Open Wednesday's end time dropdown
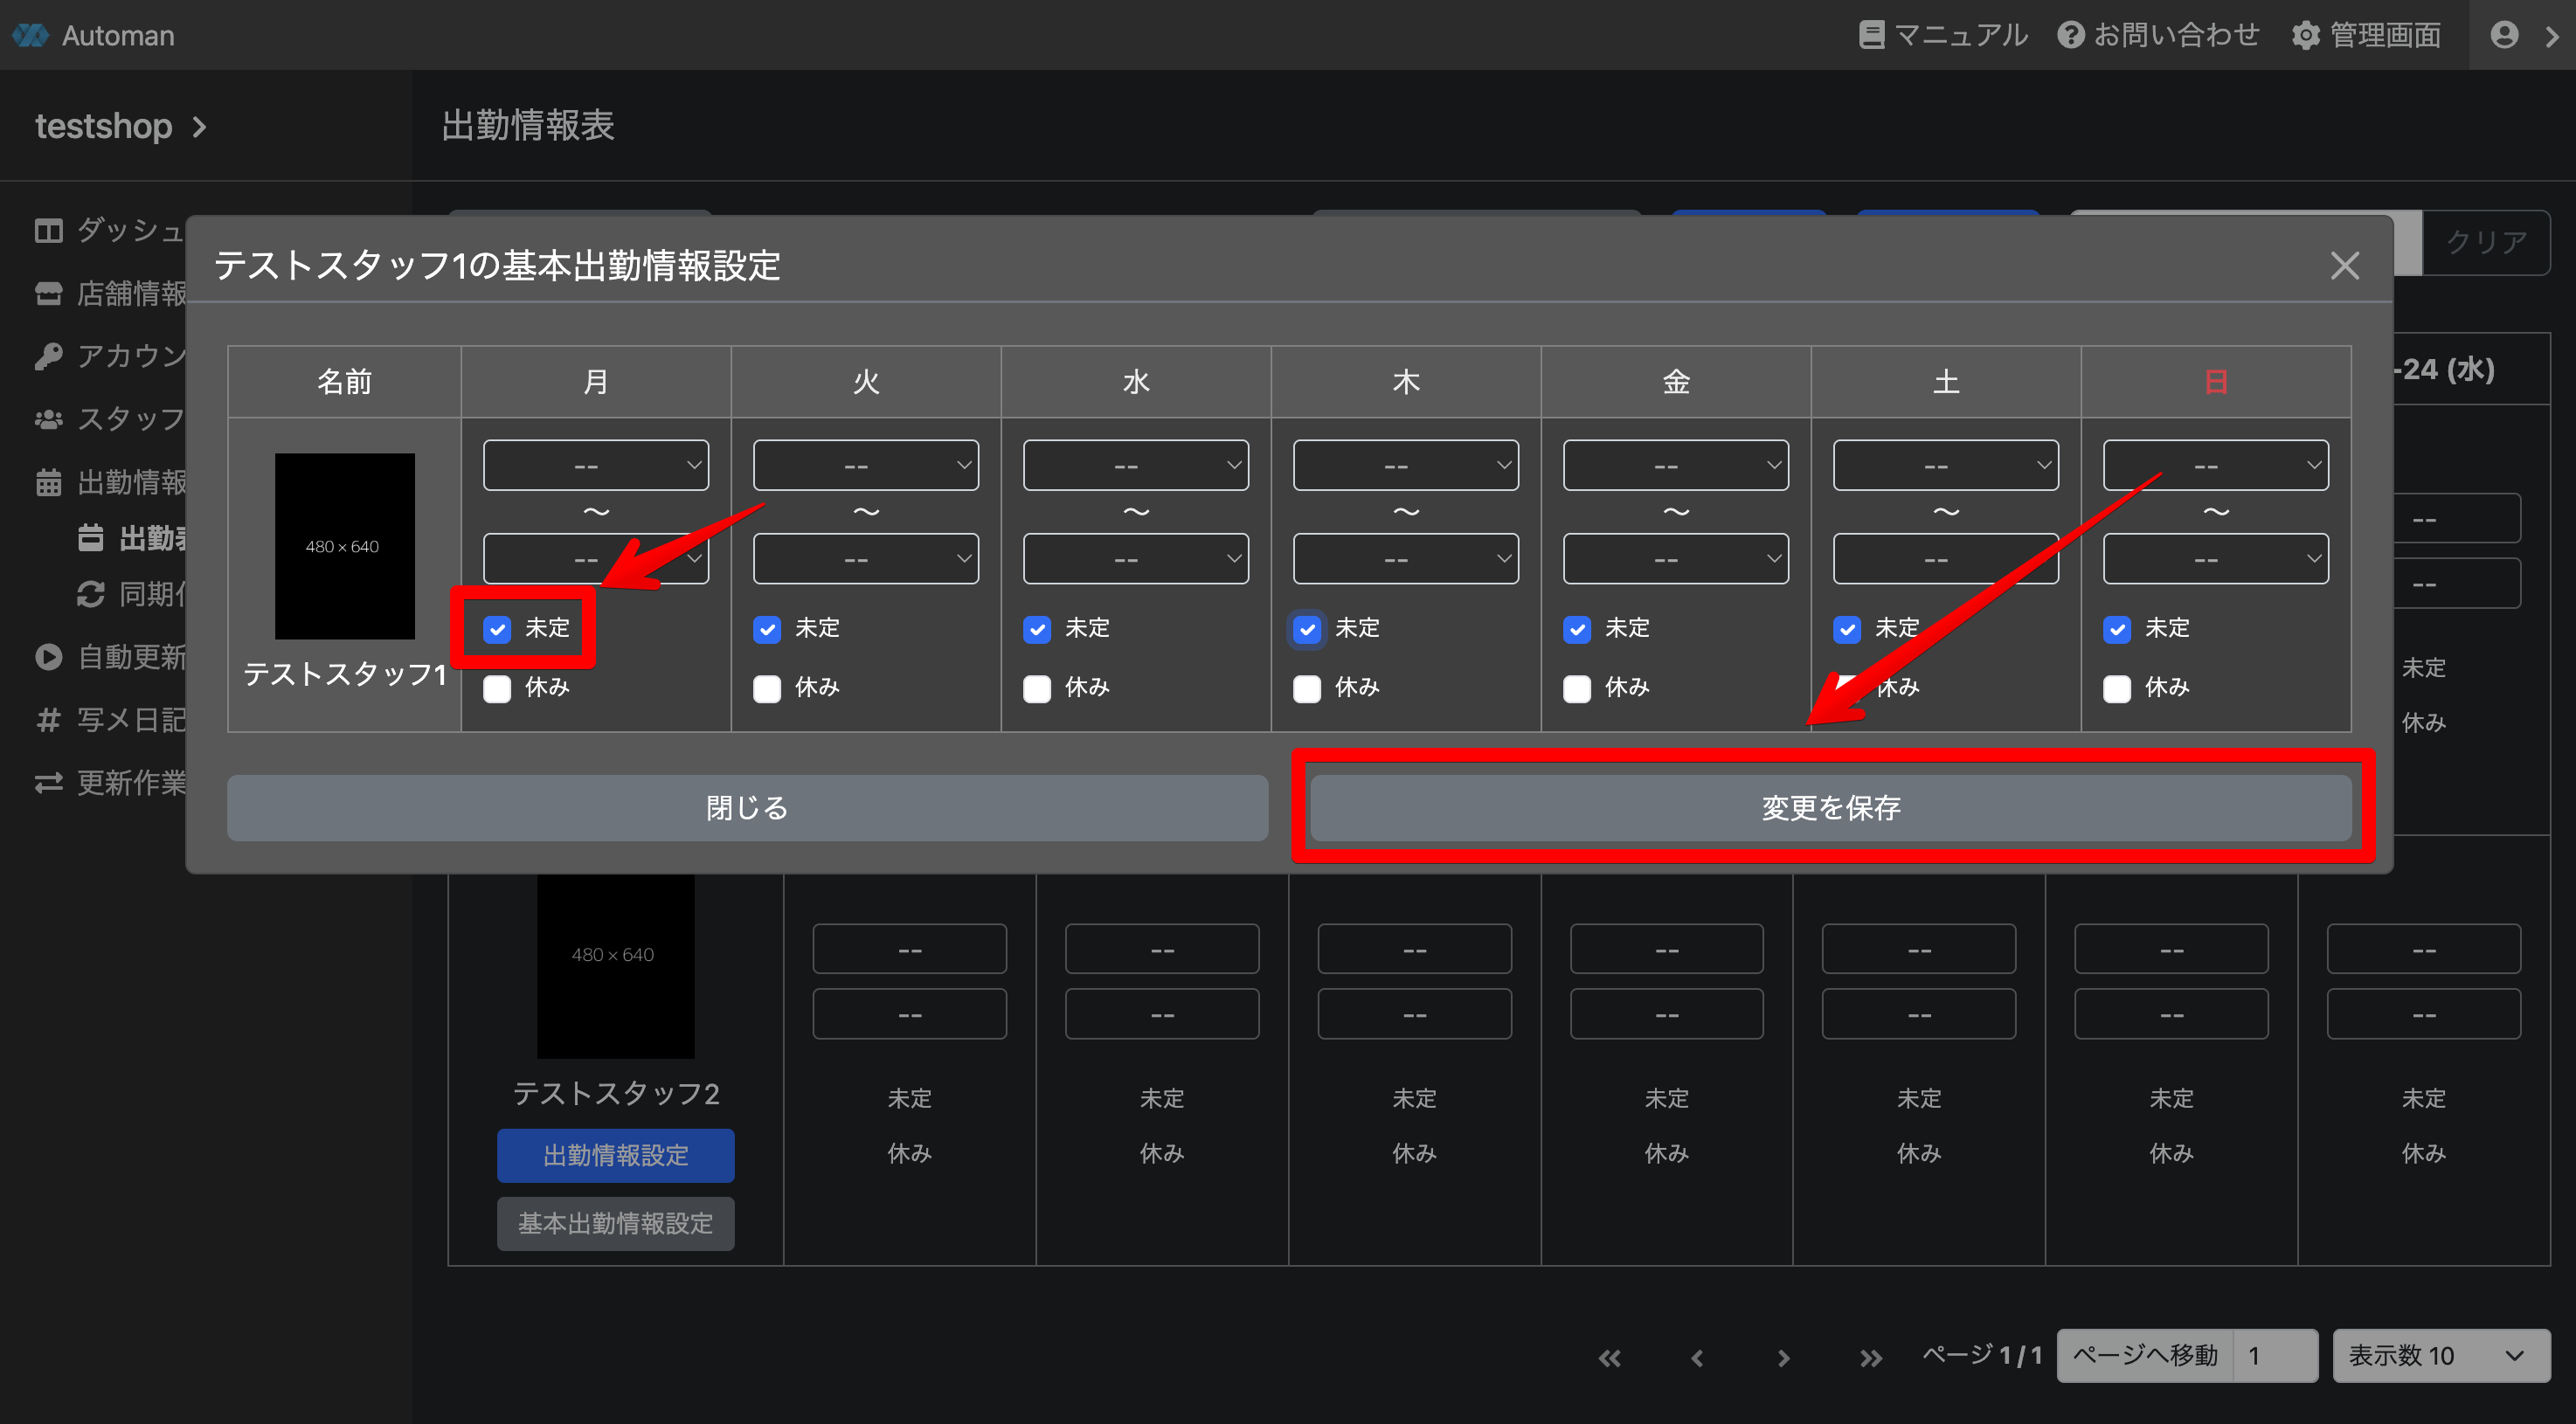This screenshot has height=1424, width=2576. tap(1135, 559)
